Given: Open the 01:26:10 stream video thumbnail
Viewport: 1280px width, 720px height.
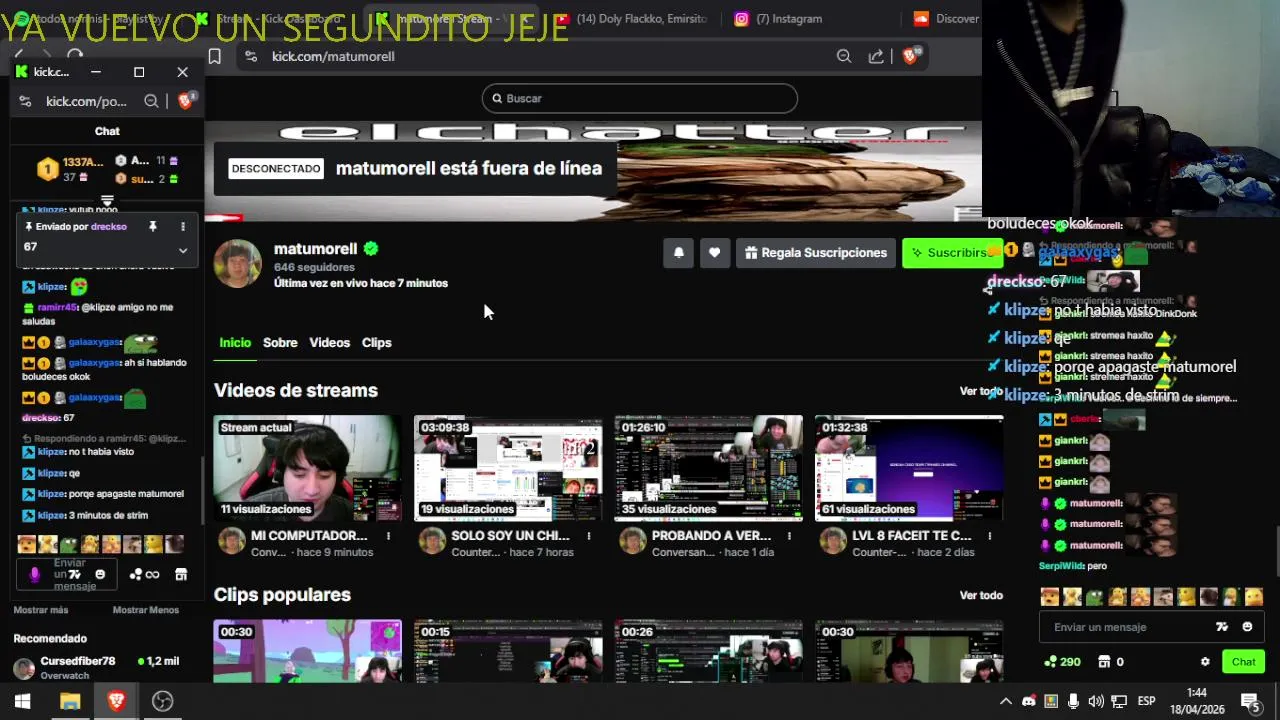Looking at the screenshot, I should pyautogui.click(x=708, y=468).
